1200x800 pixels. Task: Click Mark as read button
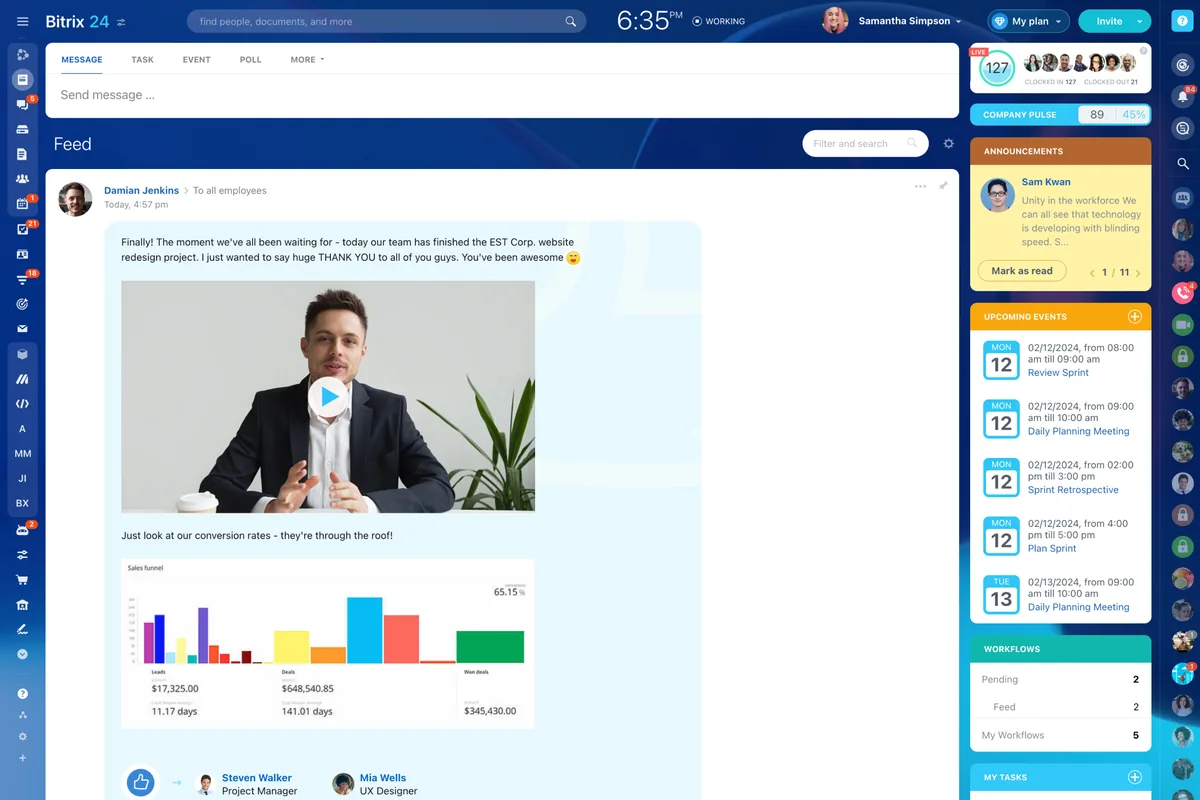(1022, 271)
